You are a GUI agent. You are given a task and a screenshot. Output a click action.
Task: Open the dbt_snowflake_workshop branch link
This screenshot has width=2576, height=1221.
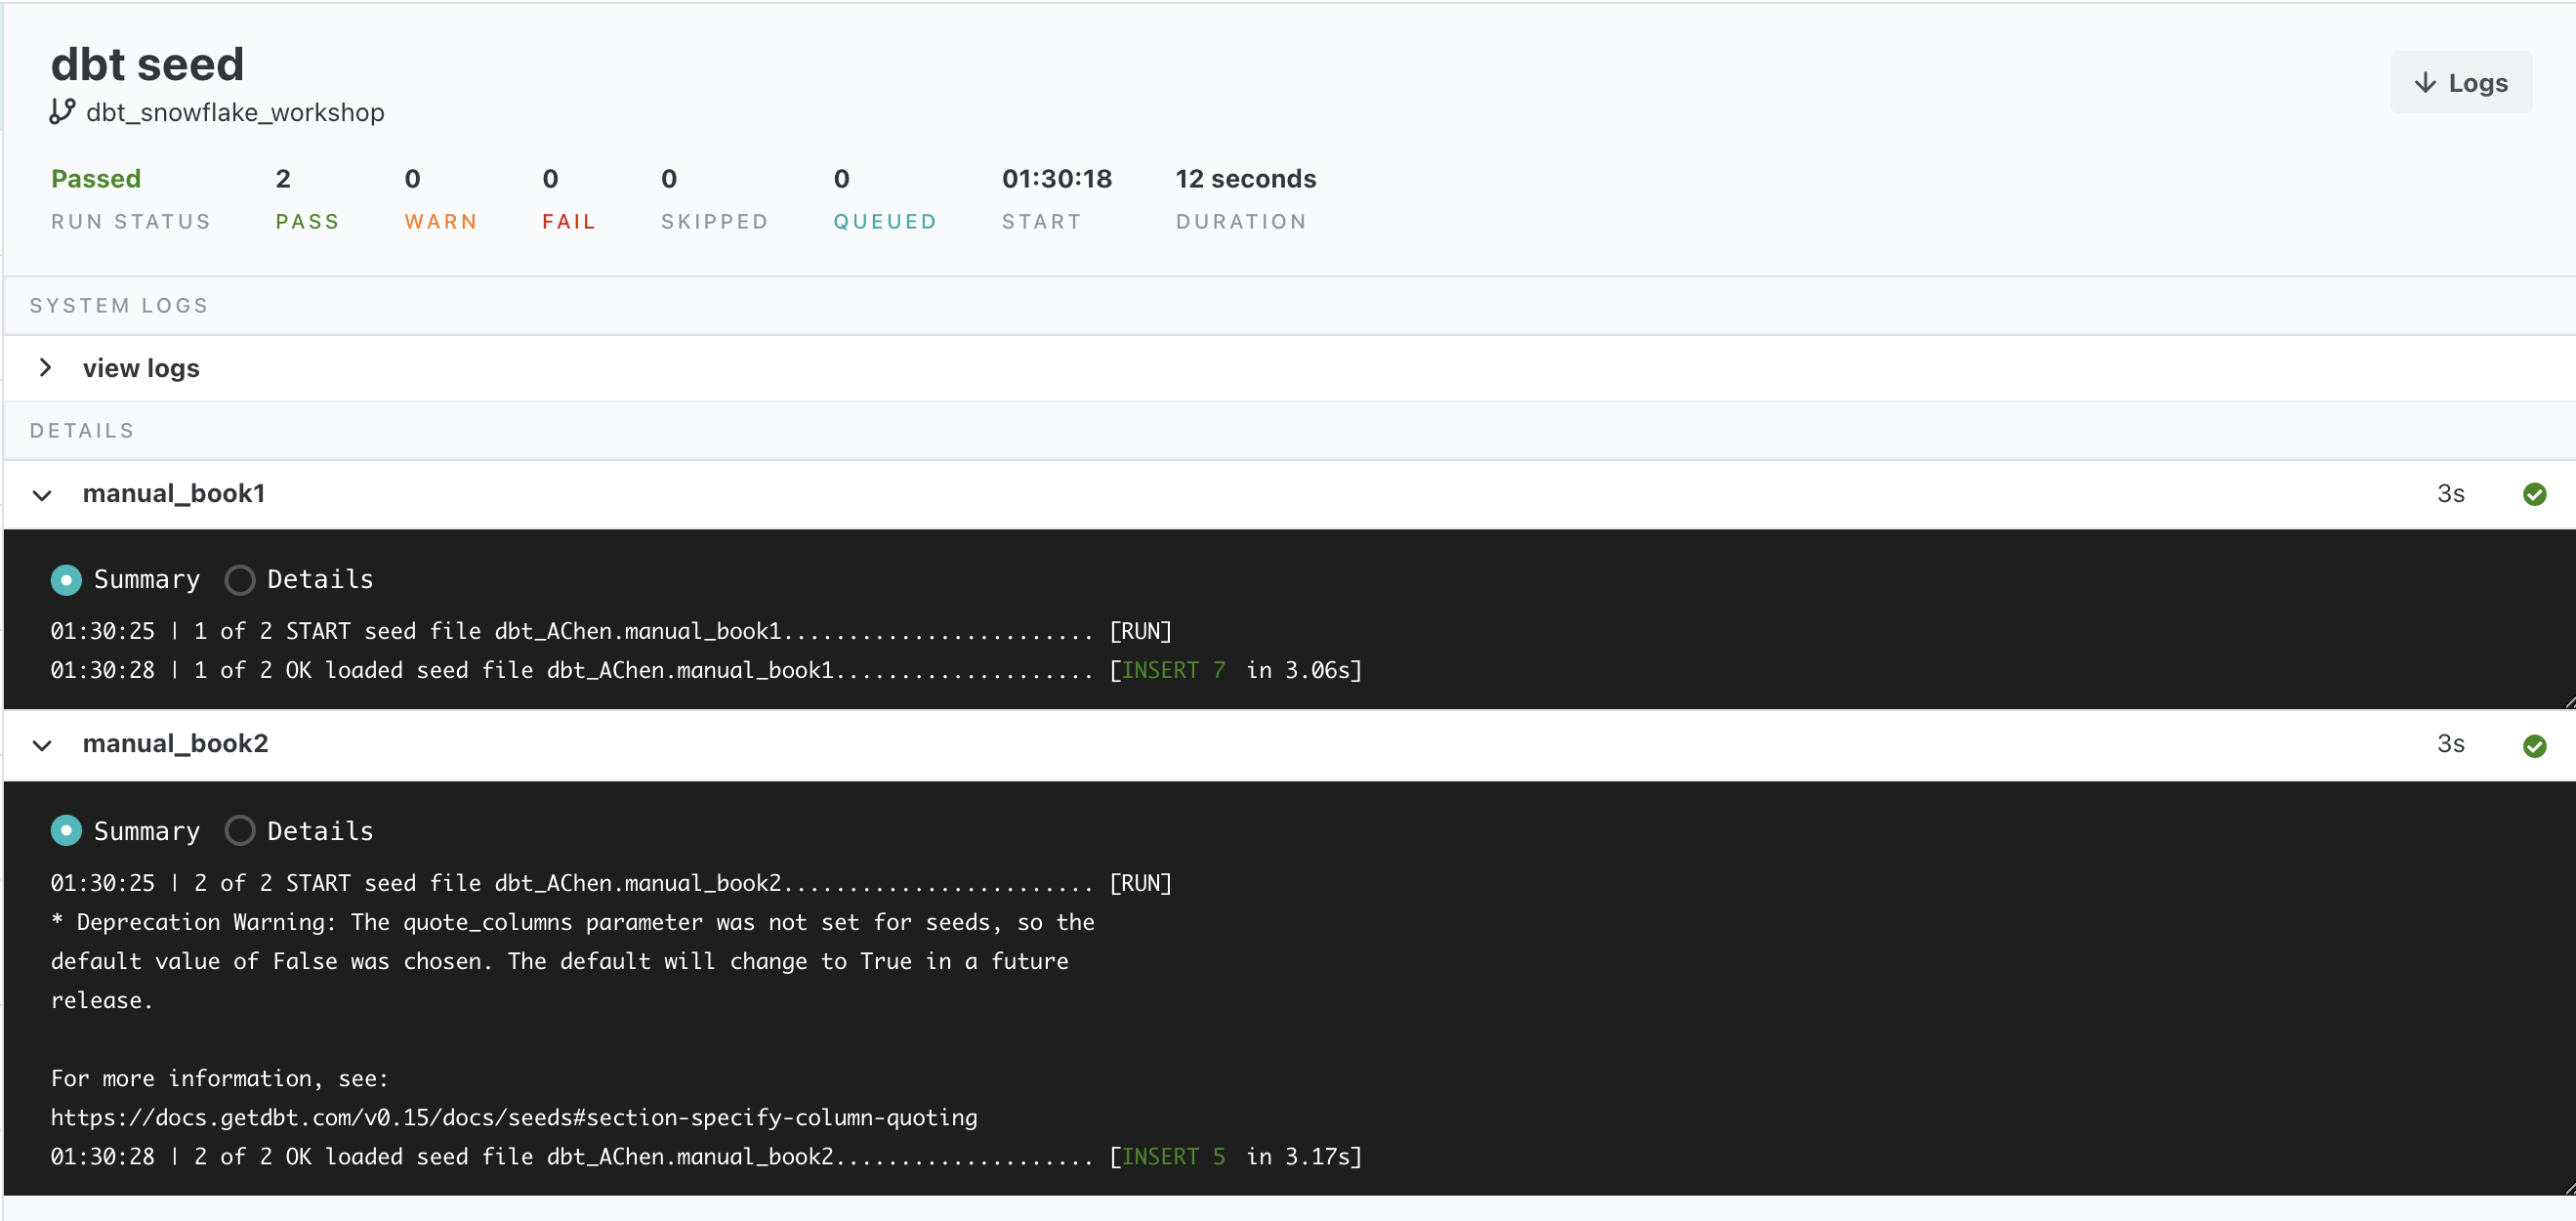coord(235,112)
